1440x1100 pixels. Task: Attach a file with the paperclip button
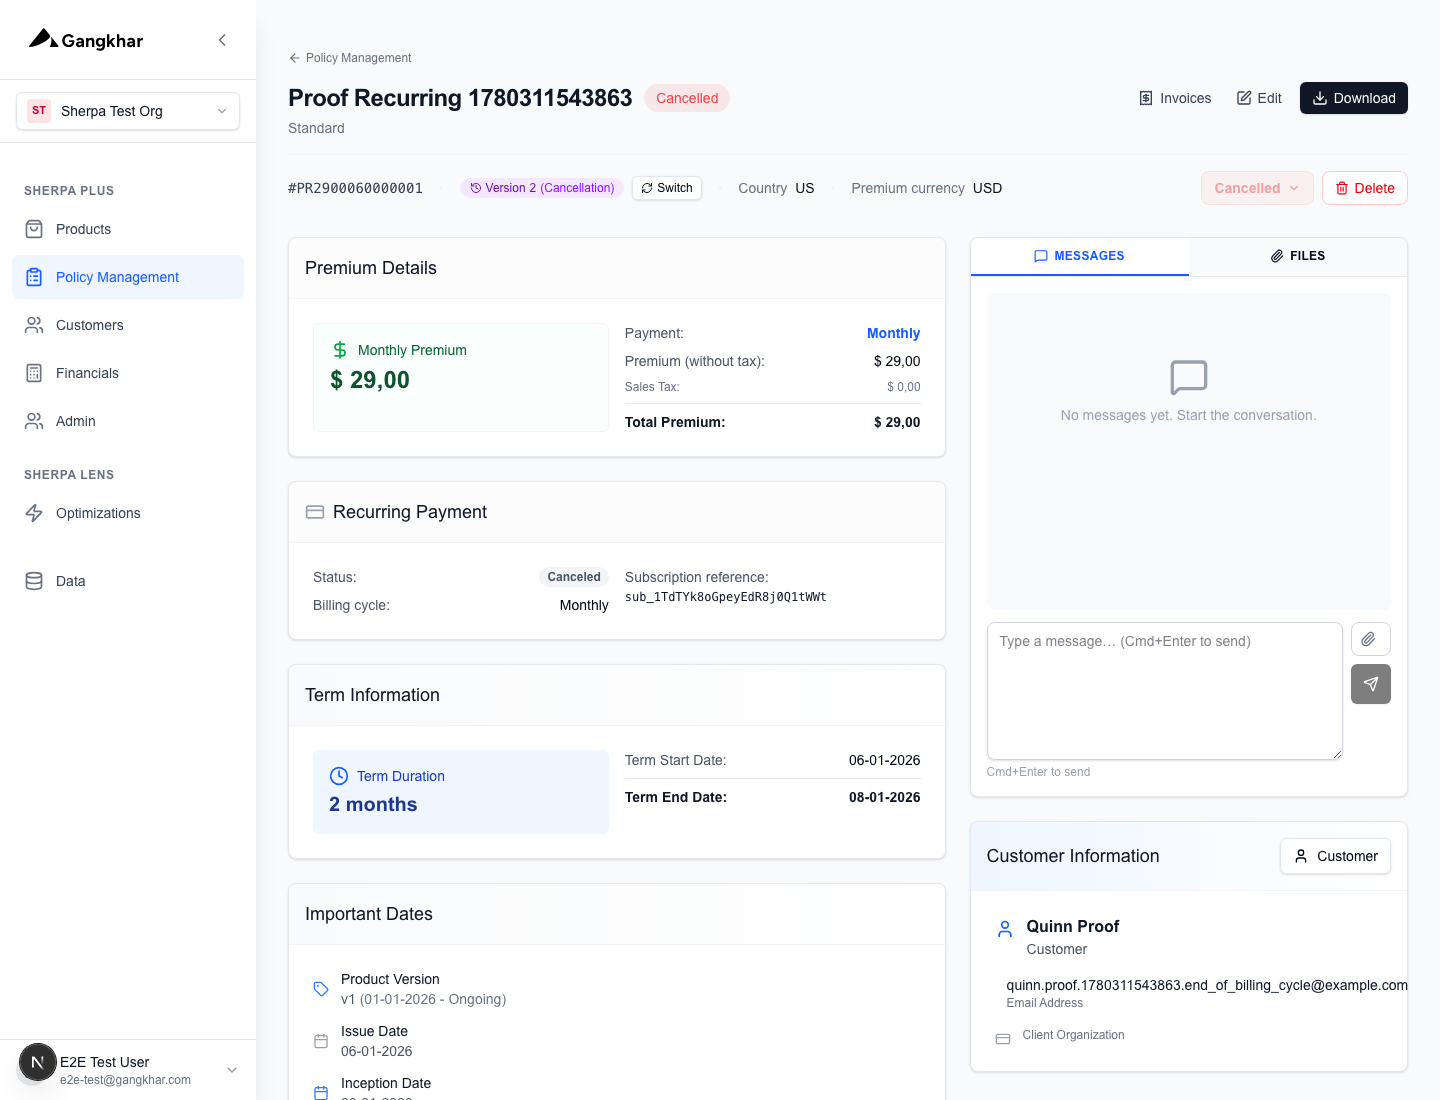click(1371, 639)
